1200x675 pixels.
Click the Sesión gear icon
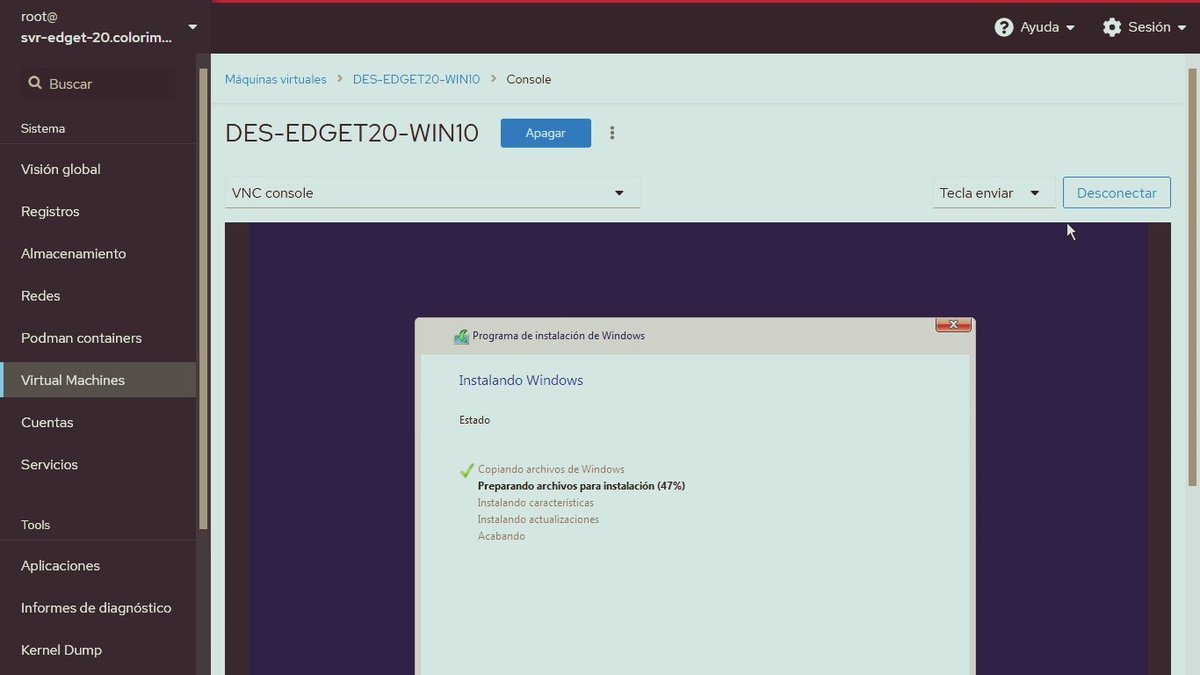(1112, 27)
